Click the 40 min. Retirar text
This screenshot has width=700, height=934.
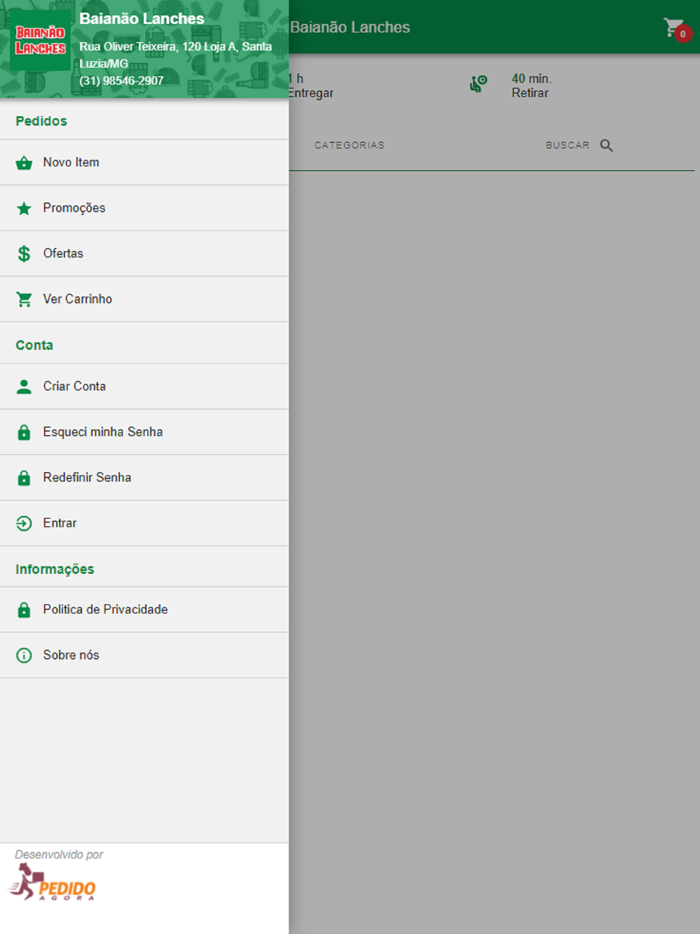pyautogui.click(x=531, y=86)
